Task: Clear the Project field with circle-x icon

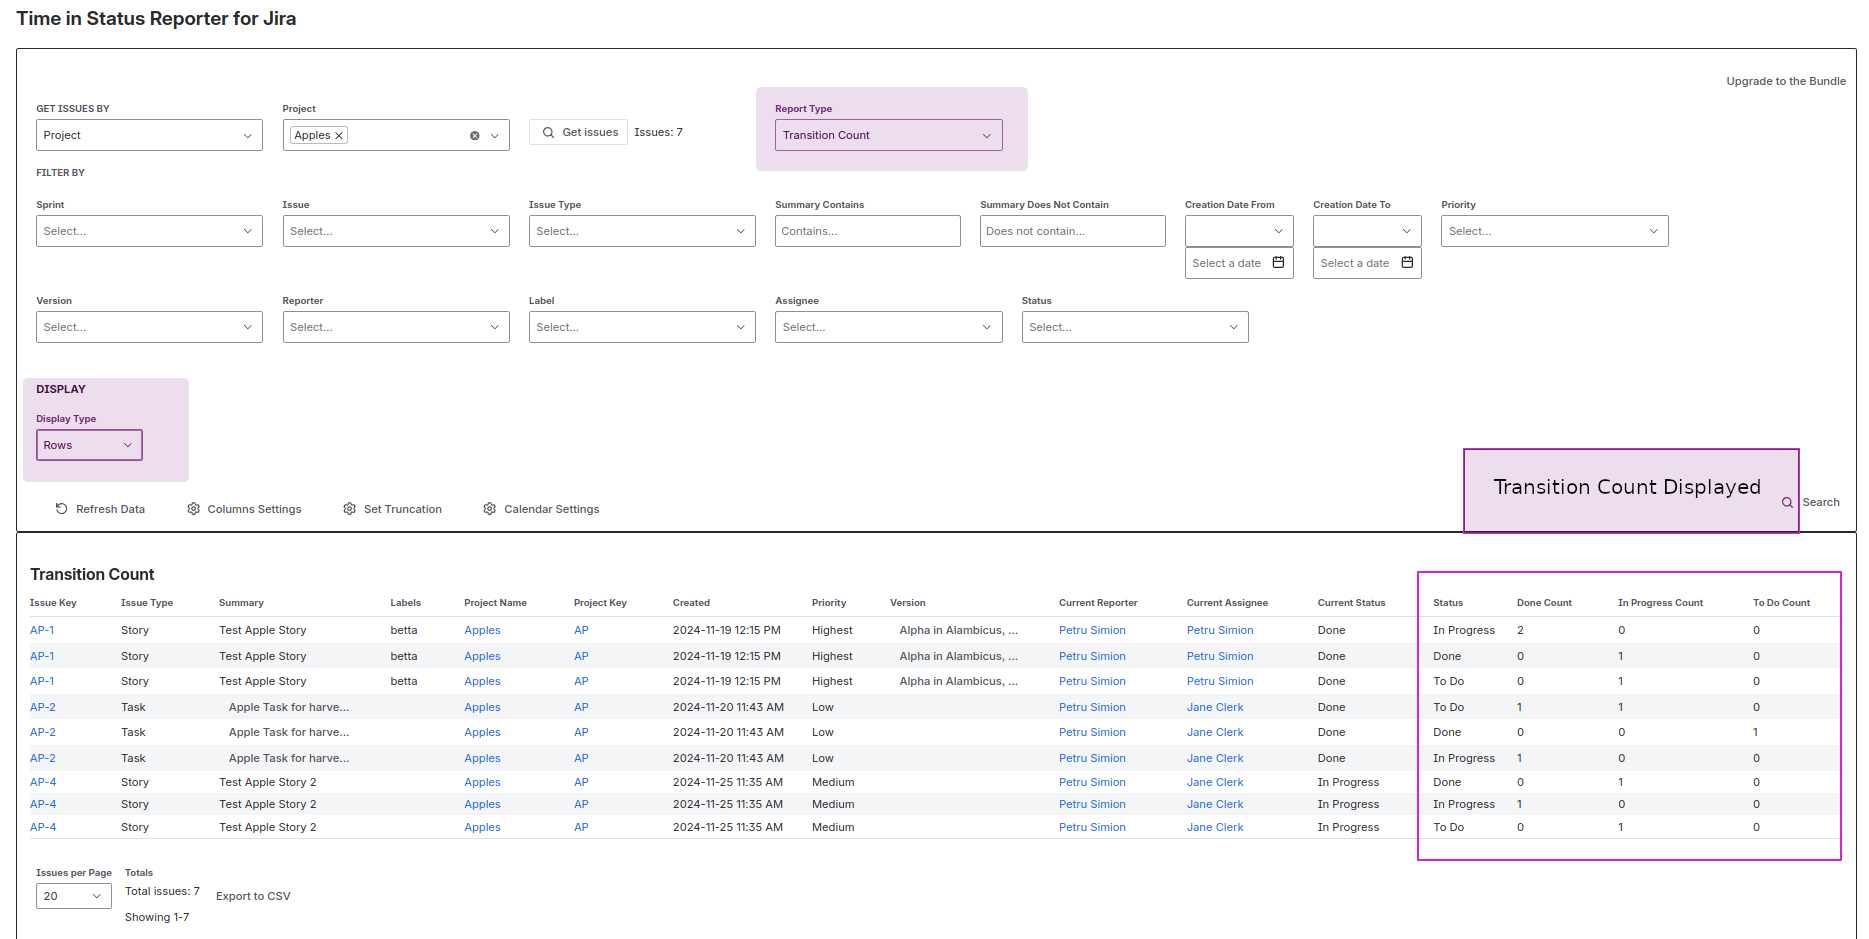Action: point(475,135)
